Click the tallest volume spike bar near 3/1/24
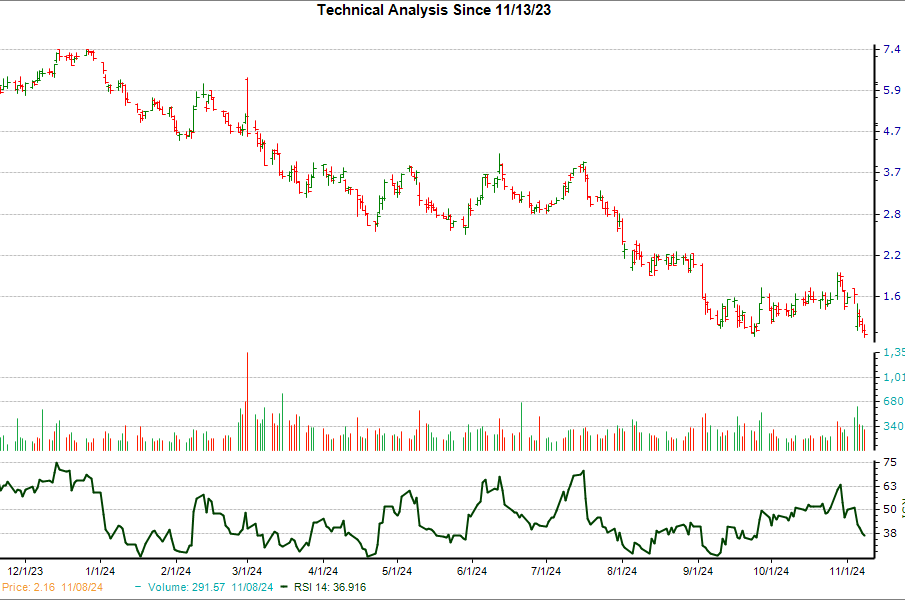 click(247, 400)
